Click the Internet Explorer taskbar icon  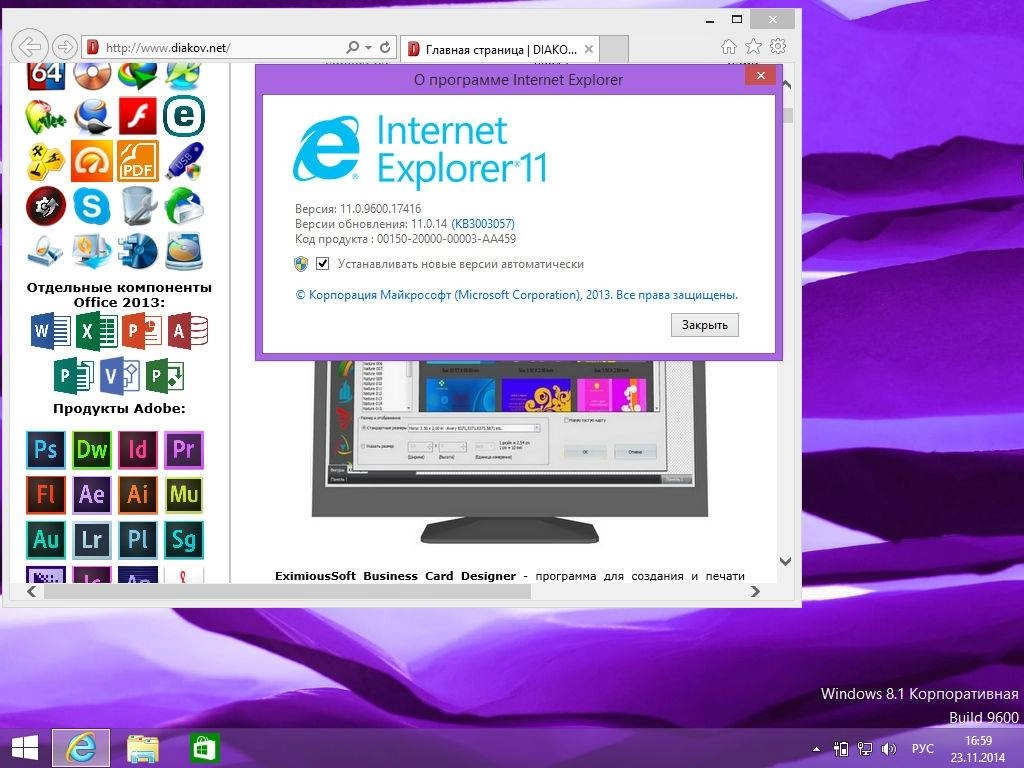tap(81, 748)
